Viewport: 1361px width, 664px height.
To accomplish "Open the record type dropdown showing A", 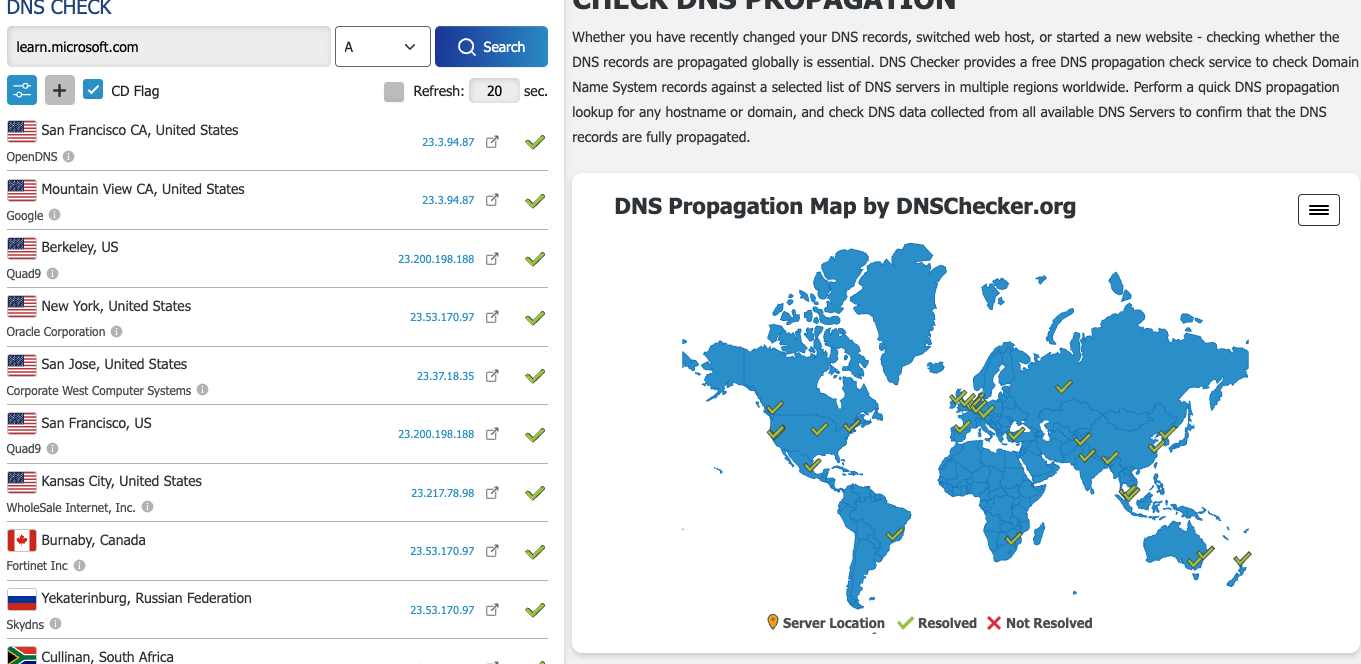I will tap(382, 46).
